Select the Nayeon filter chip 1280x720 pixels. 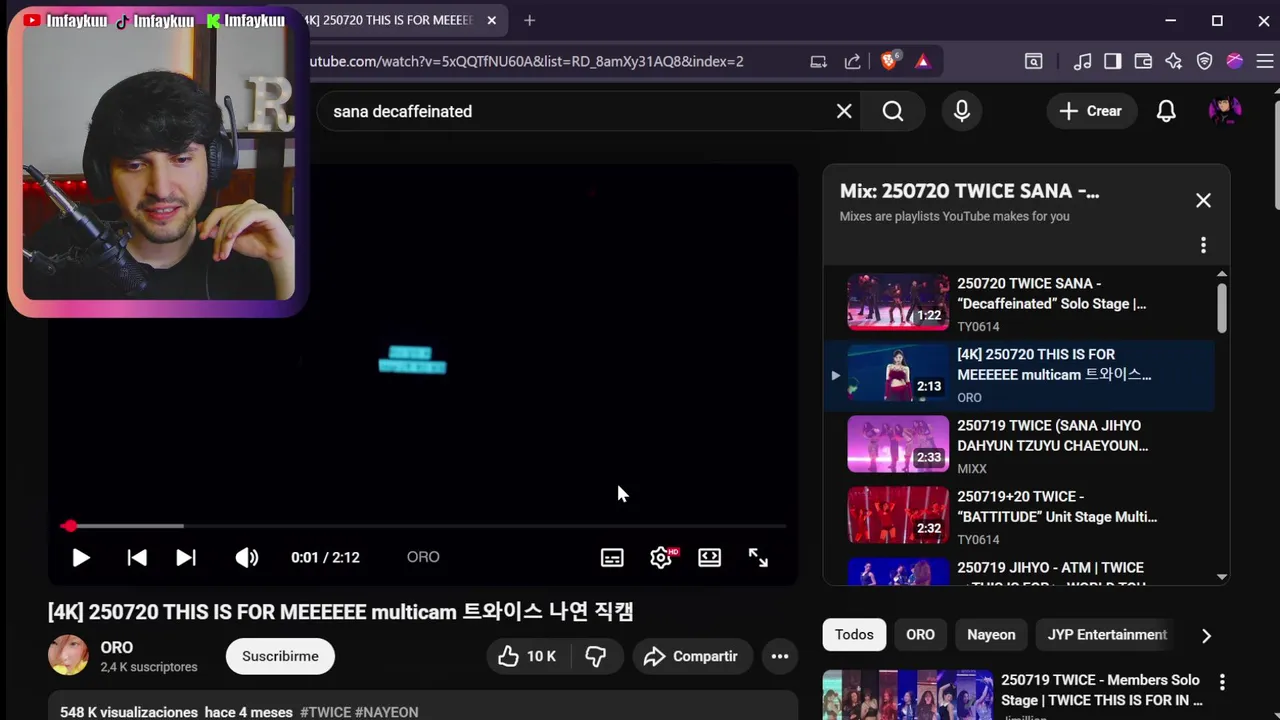point(991,635)
